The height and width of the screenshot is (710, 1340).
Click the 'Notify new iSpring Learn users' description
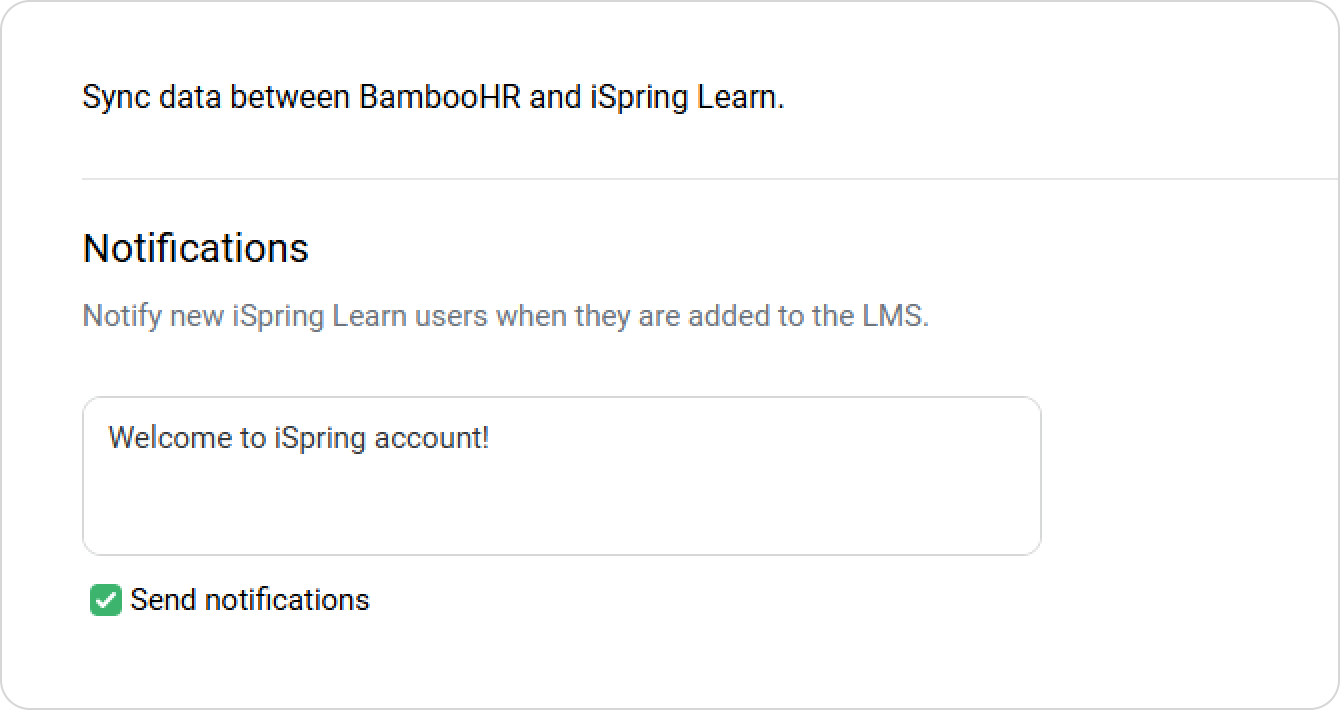coord(300,317)
